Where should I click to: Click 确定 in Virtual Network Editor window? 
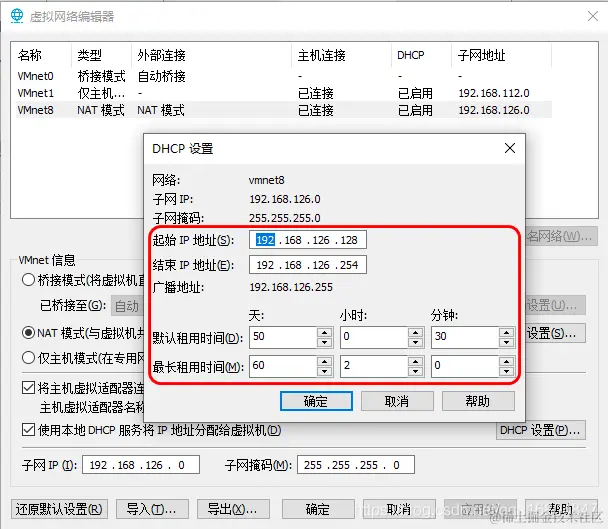point(318,509)
